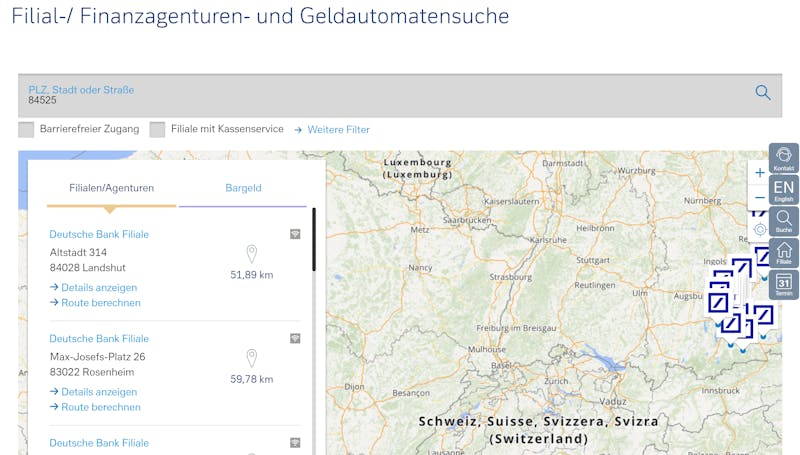Click the Zürich label on the map
The width and height of the screenshot is (800, 455).
click(556, 381)
